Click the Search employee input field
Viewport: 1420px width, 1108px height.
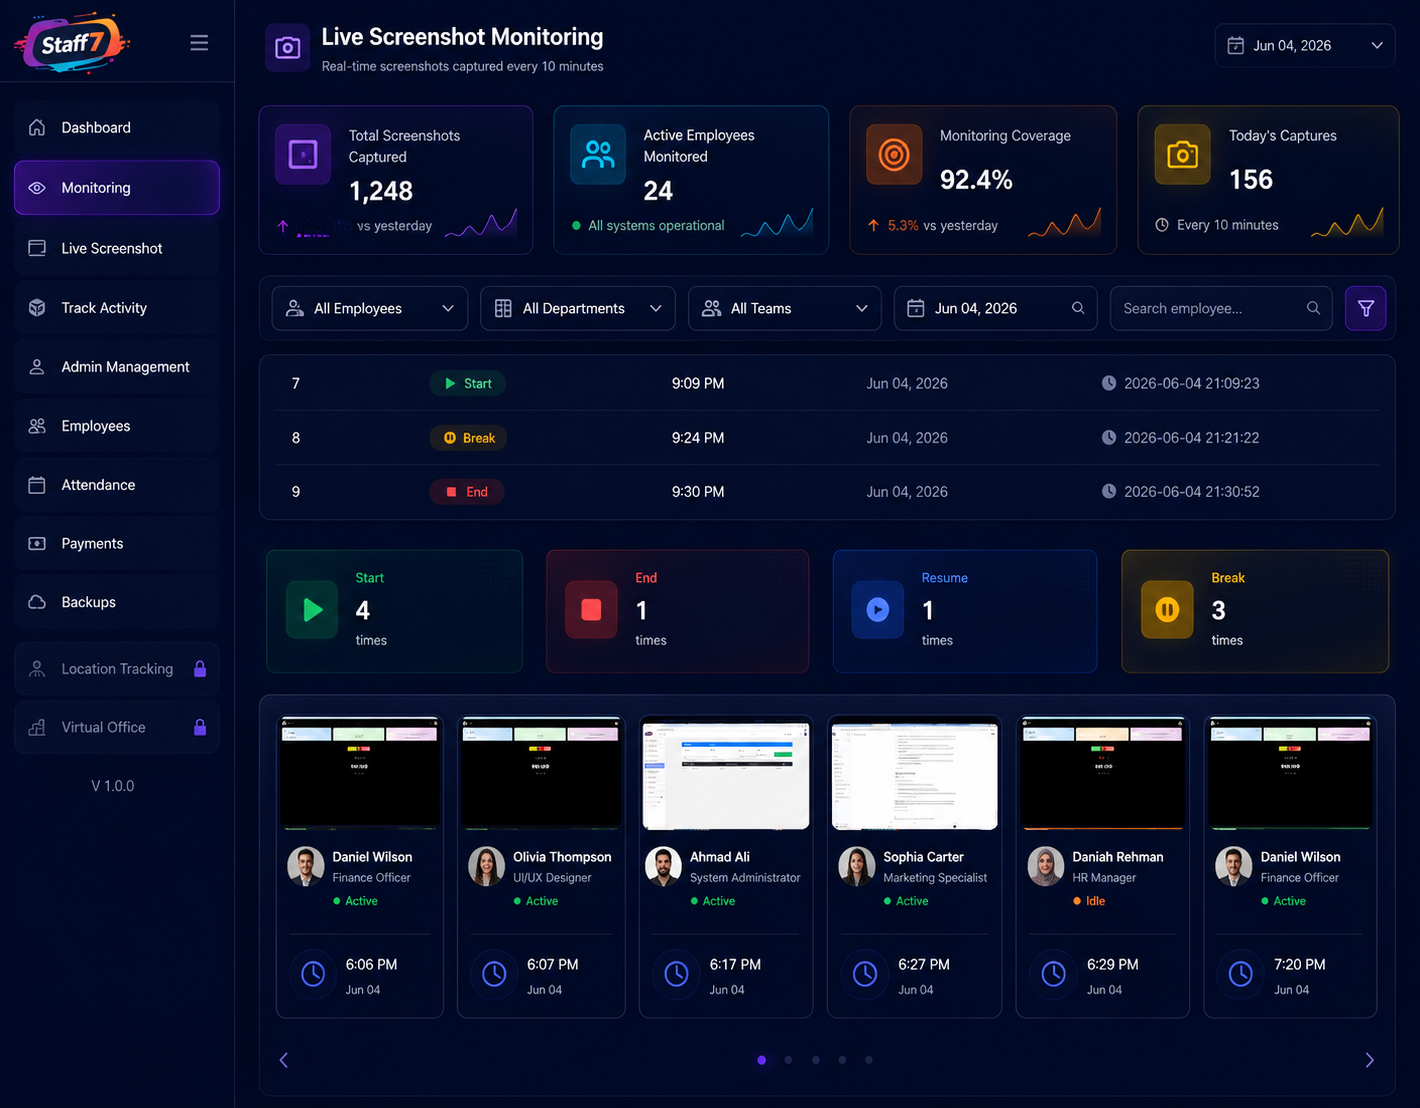point(1221,308)
